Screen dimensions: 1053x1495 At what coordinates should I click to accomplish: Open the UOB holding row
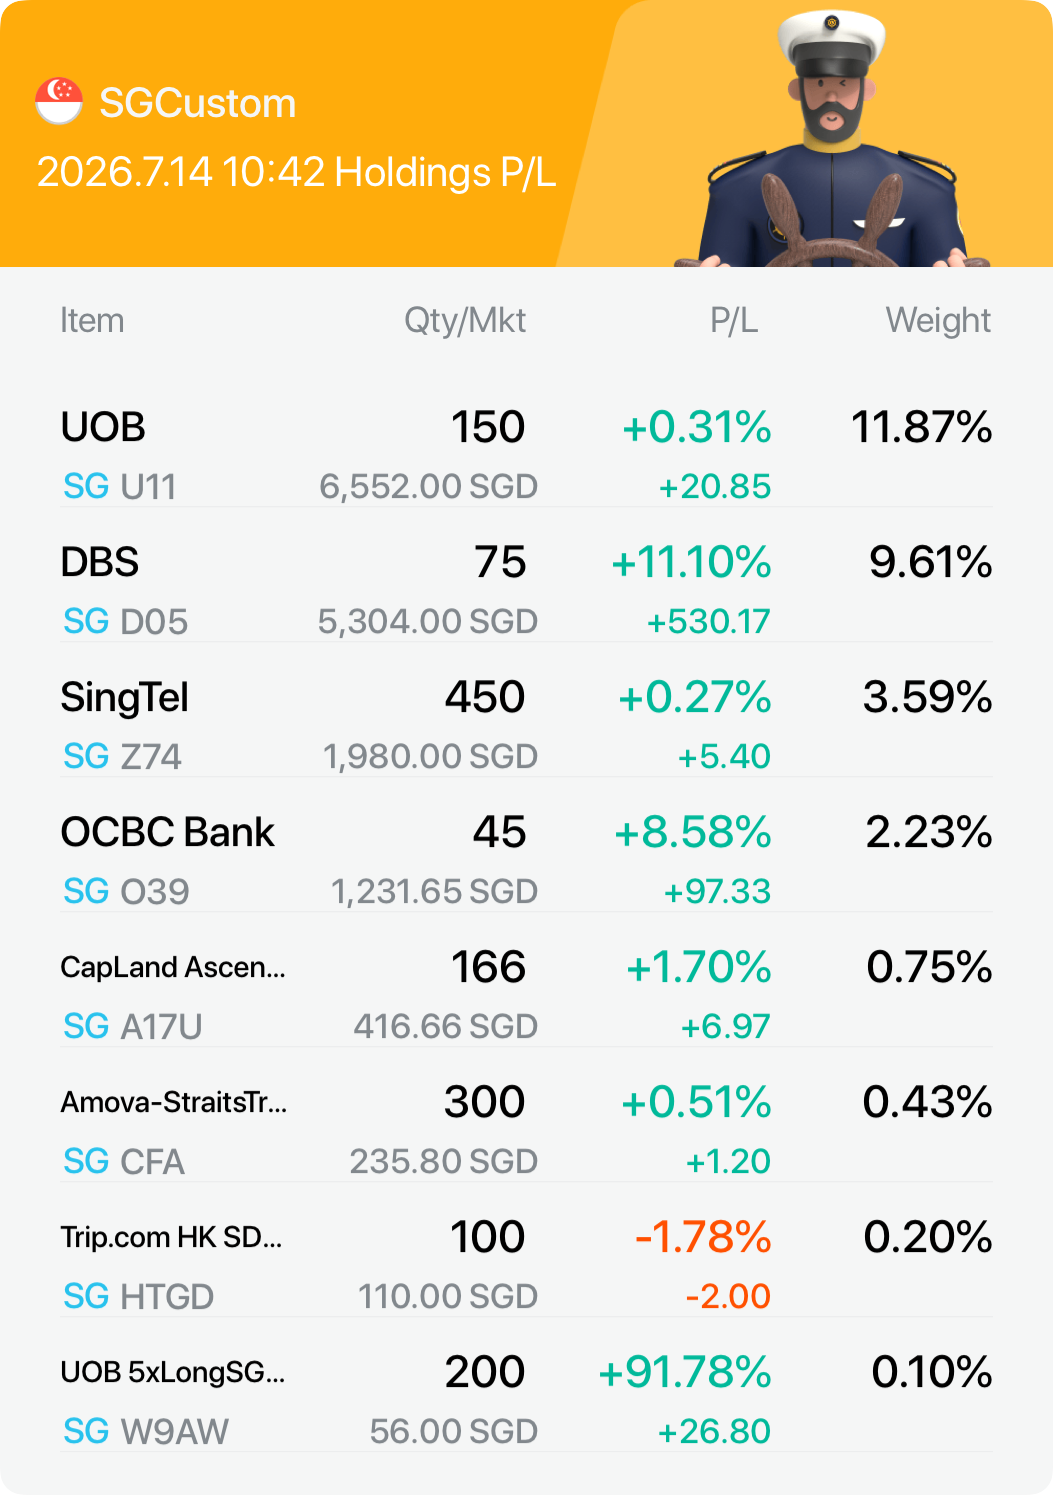click(x=526, y=454)
